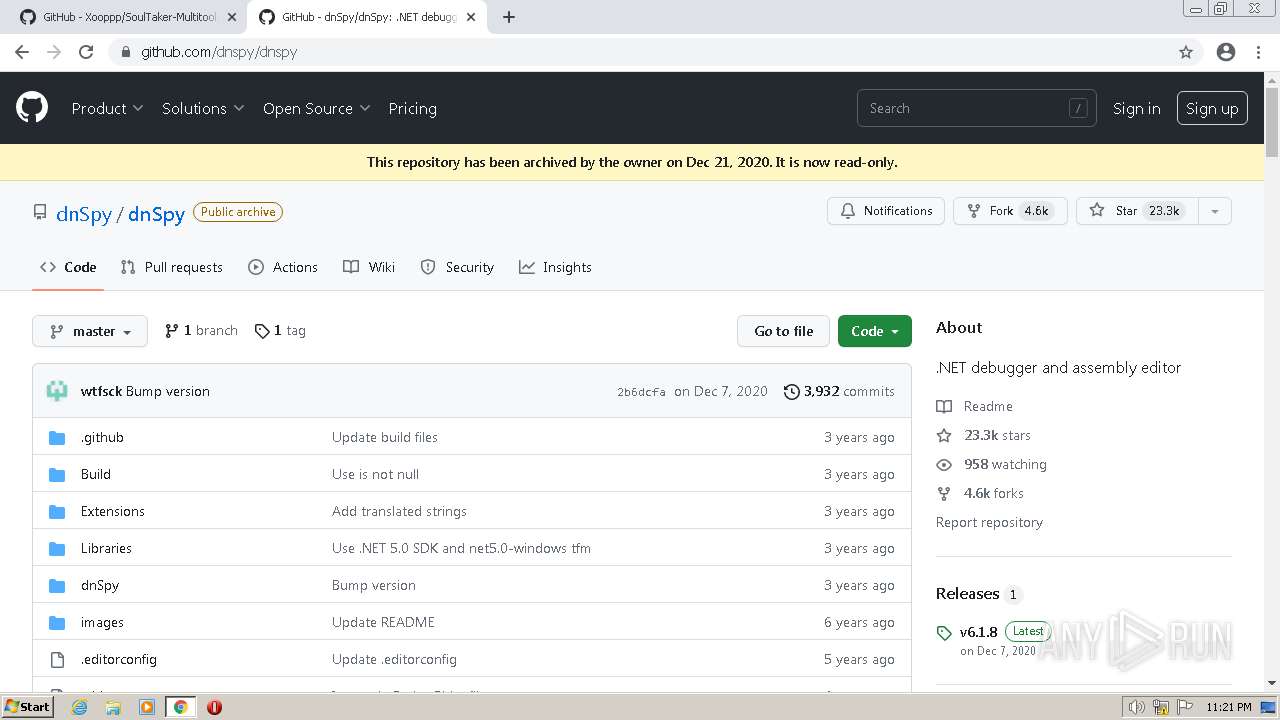Open the Chrome taskbar icon
Viewport: 1280px width, 720px height.
[181, 707]
